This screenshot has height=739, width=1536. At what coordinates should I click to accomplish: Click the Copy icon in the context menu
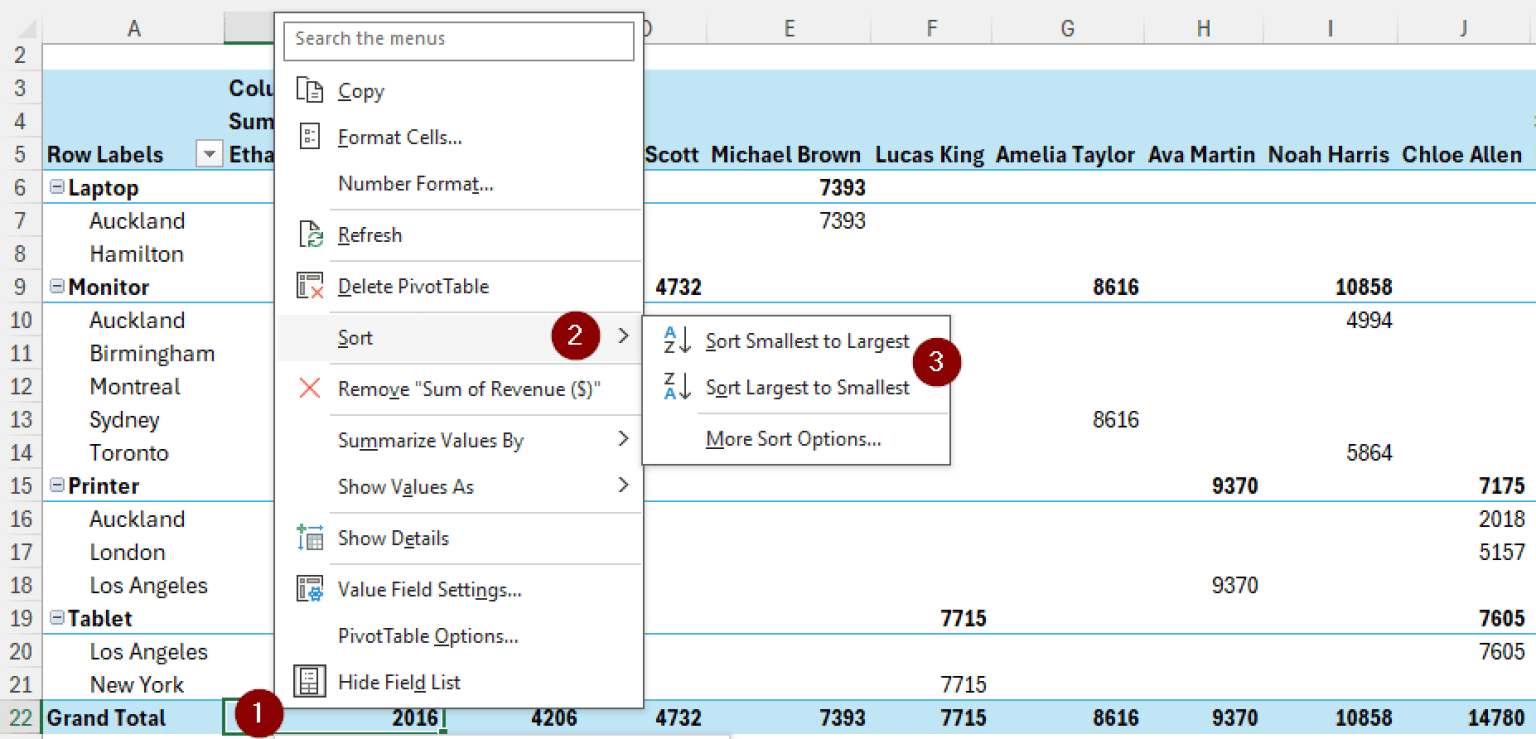coord(311,90)
